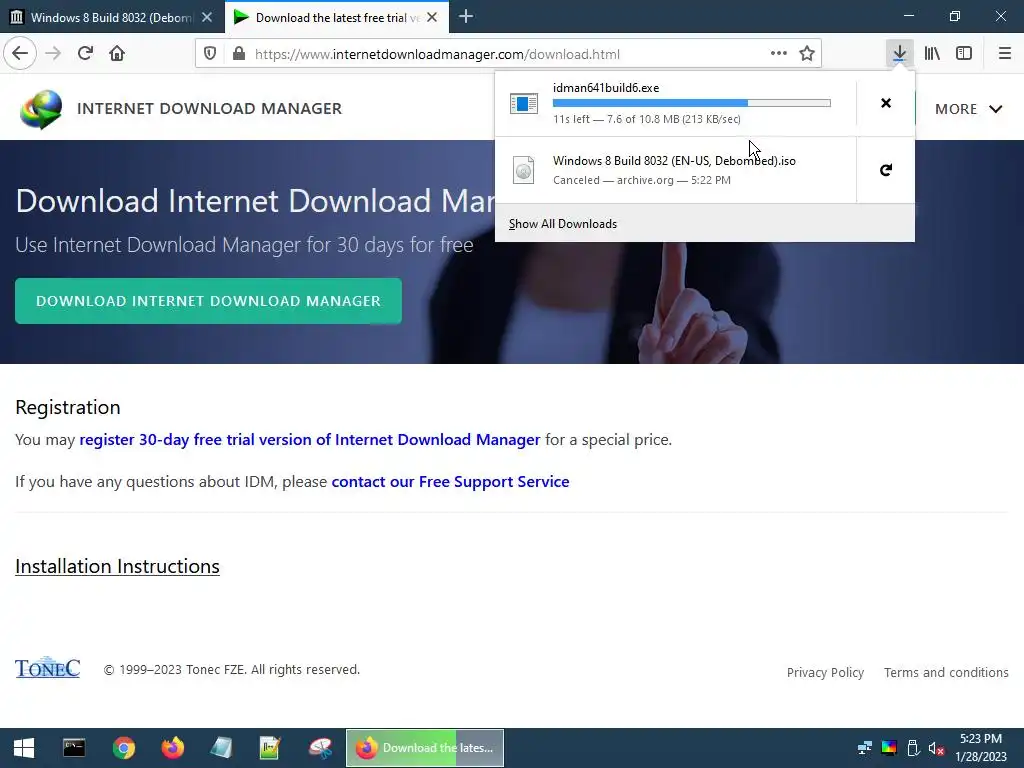
Task: Click the muted volume tray icon
Action: point(936,748)
